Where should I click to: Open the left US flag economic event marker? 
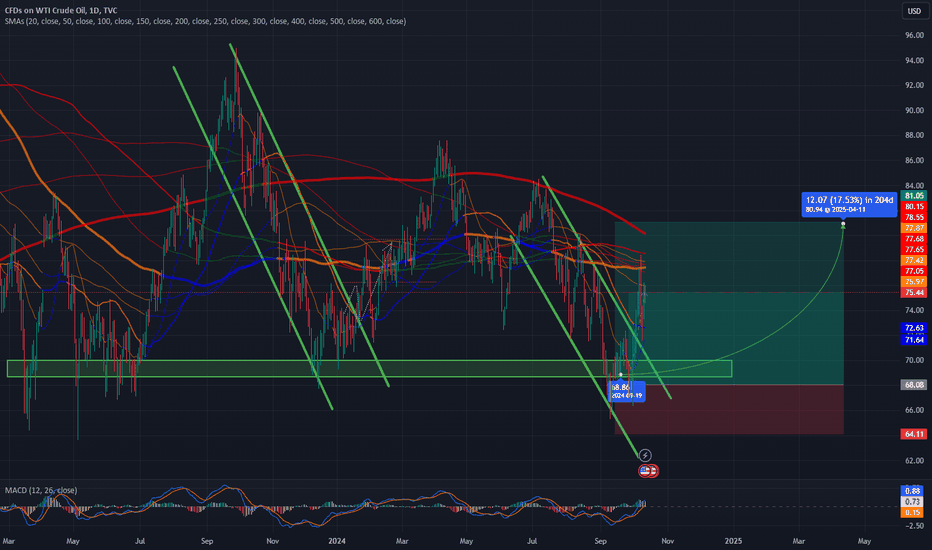click(644, 471)
